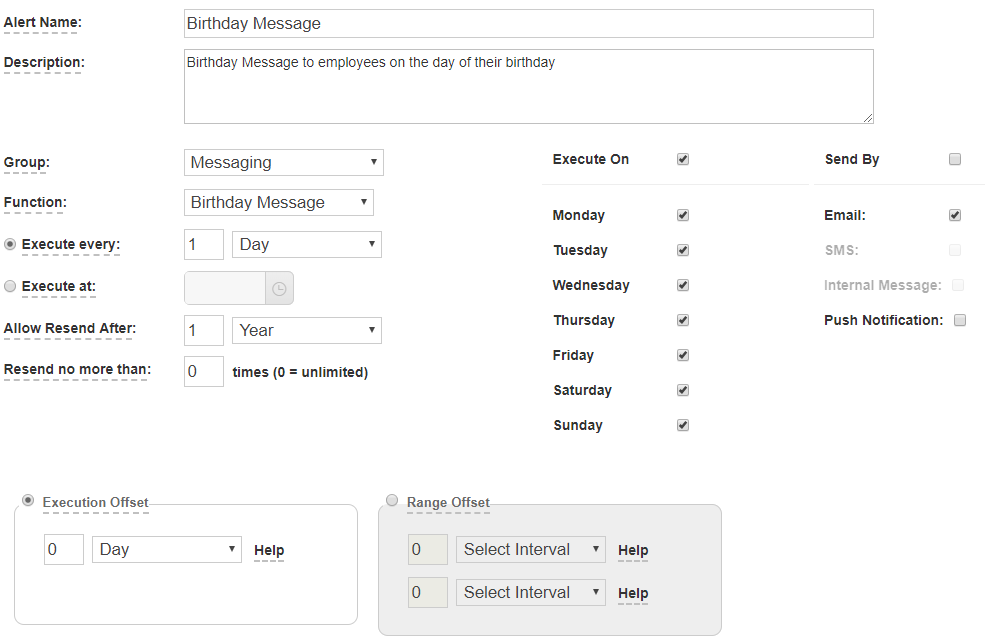Viewport: 985px width, 642px height.
Task: Toggle the Send By checkbox
Action: [x=955, y=159]
